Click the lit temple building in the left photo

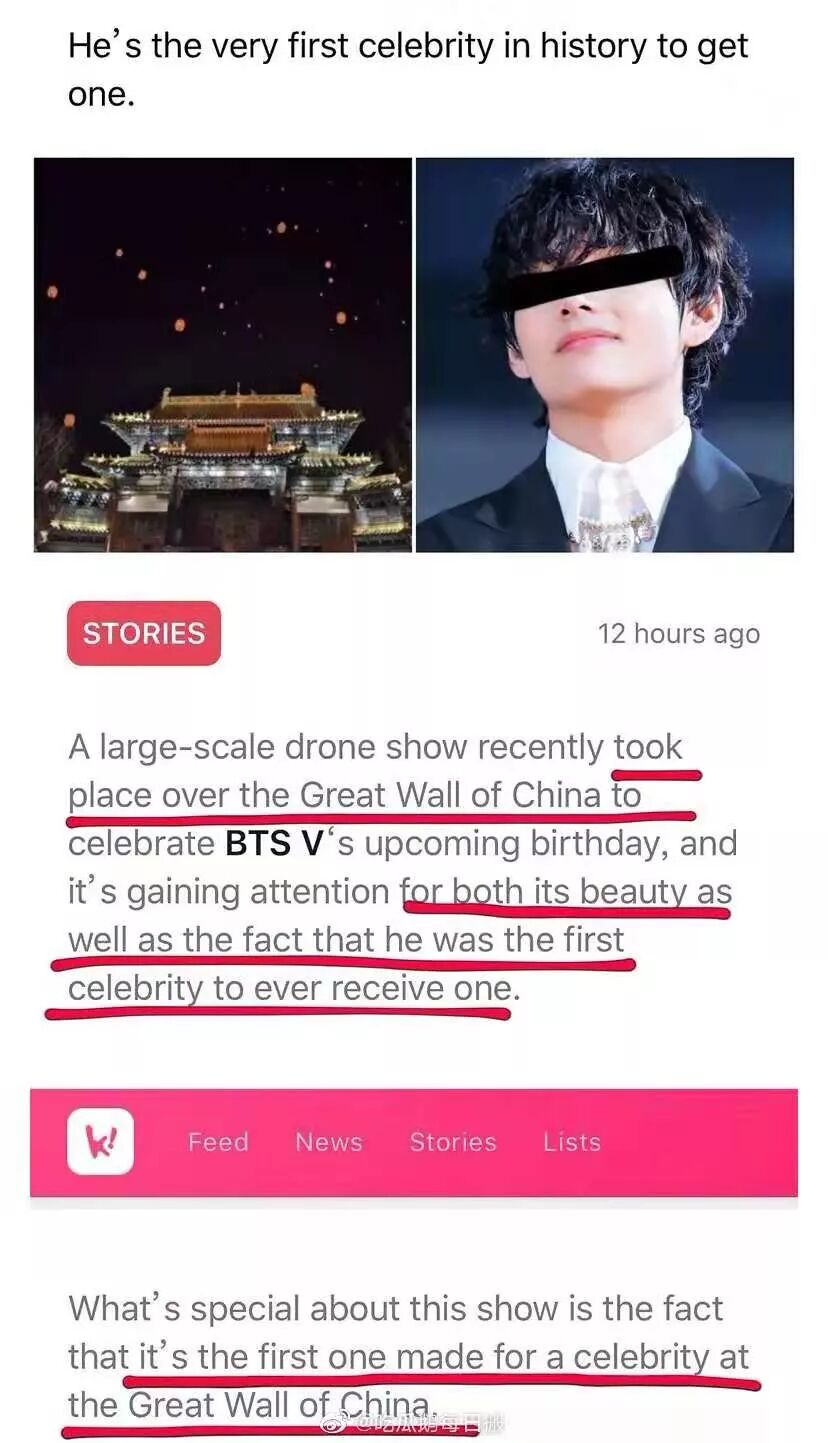(x=230, y=465)
